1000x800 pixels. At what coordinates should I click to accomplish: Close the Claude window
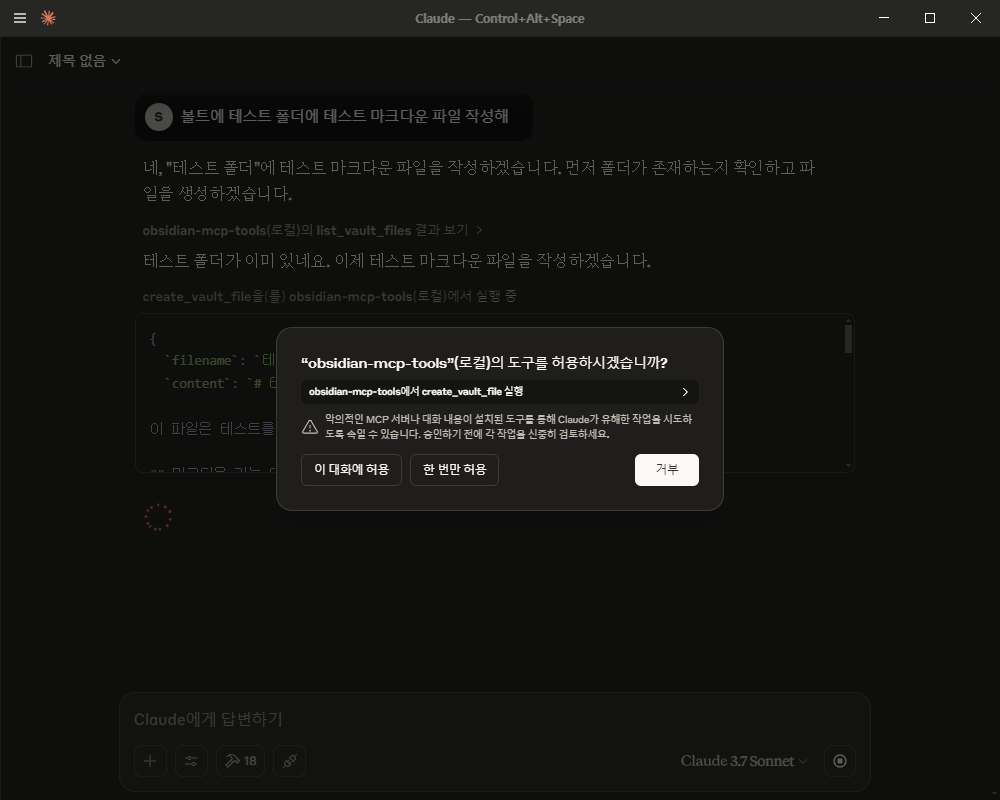[x=976, y=18]
